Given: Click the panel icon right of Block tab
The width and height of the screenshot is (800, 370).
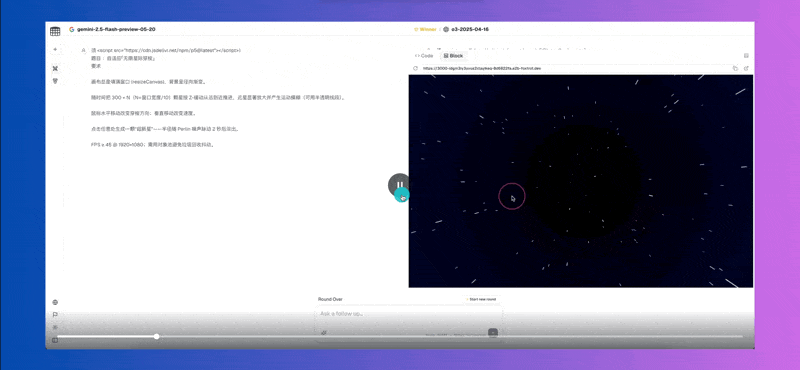Looking at the screenshot, I should (x=746, y=56).
